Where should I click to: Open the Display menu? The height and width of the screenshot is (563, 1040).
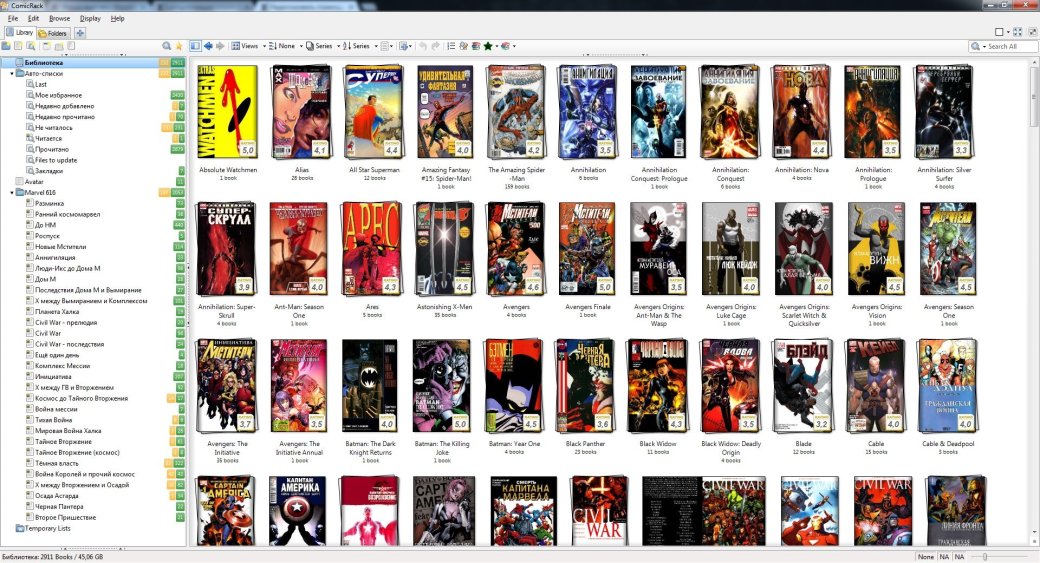(x=90, y=19)
